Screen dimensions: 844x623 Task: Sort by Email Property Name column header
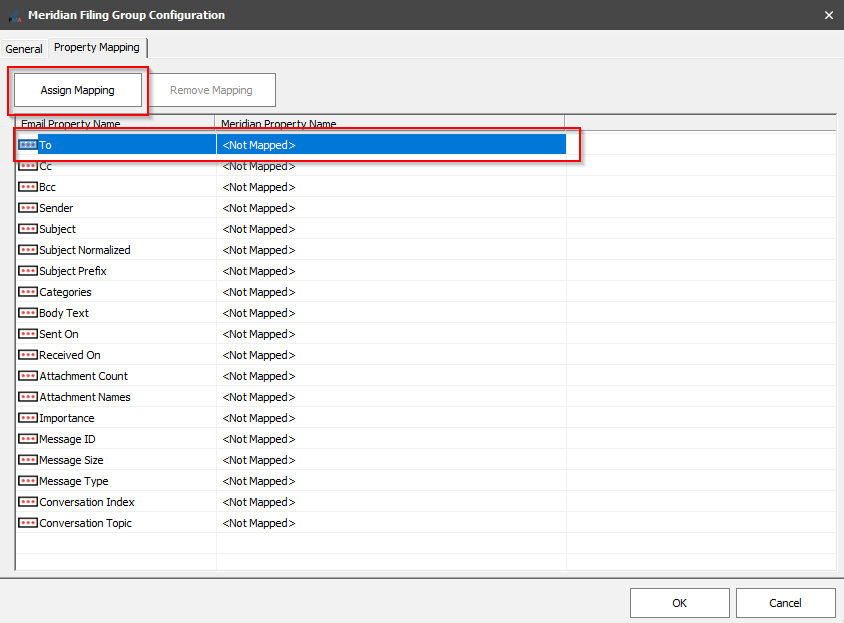(115, 123)
